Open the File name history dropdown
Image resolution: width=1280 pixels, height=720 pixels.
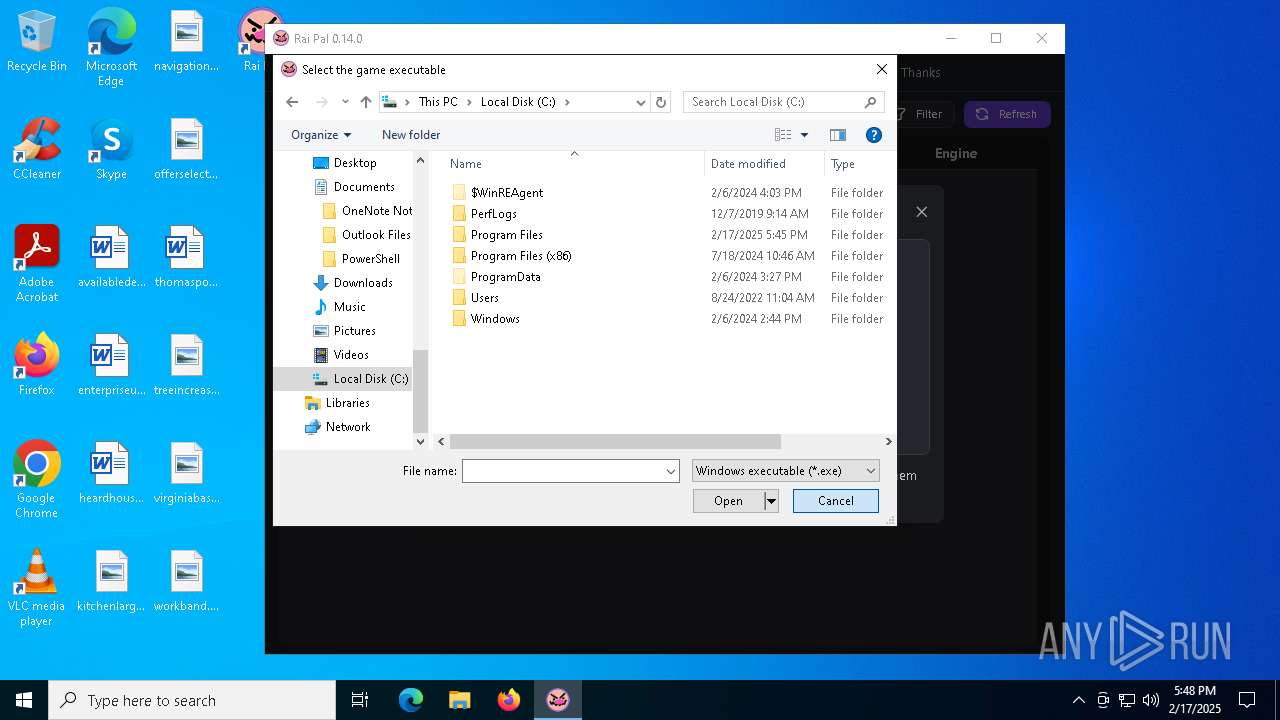[671, 471]
